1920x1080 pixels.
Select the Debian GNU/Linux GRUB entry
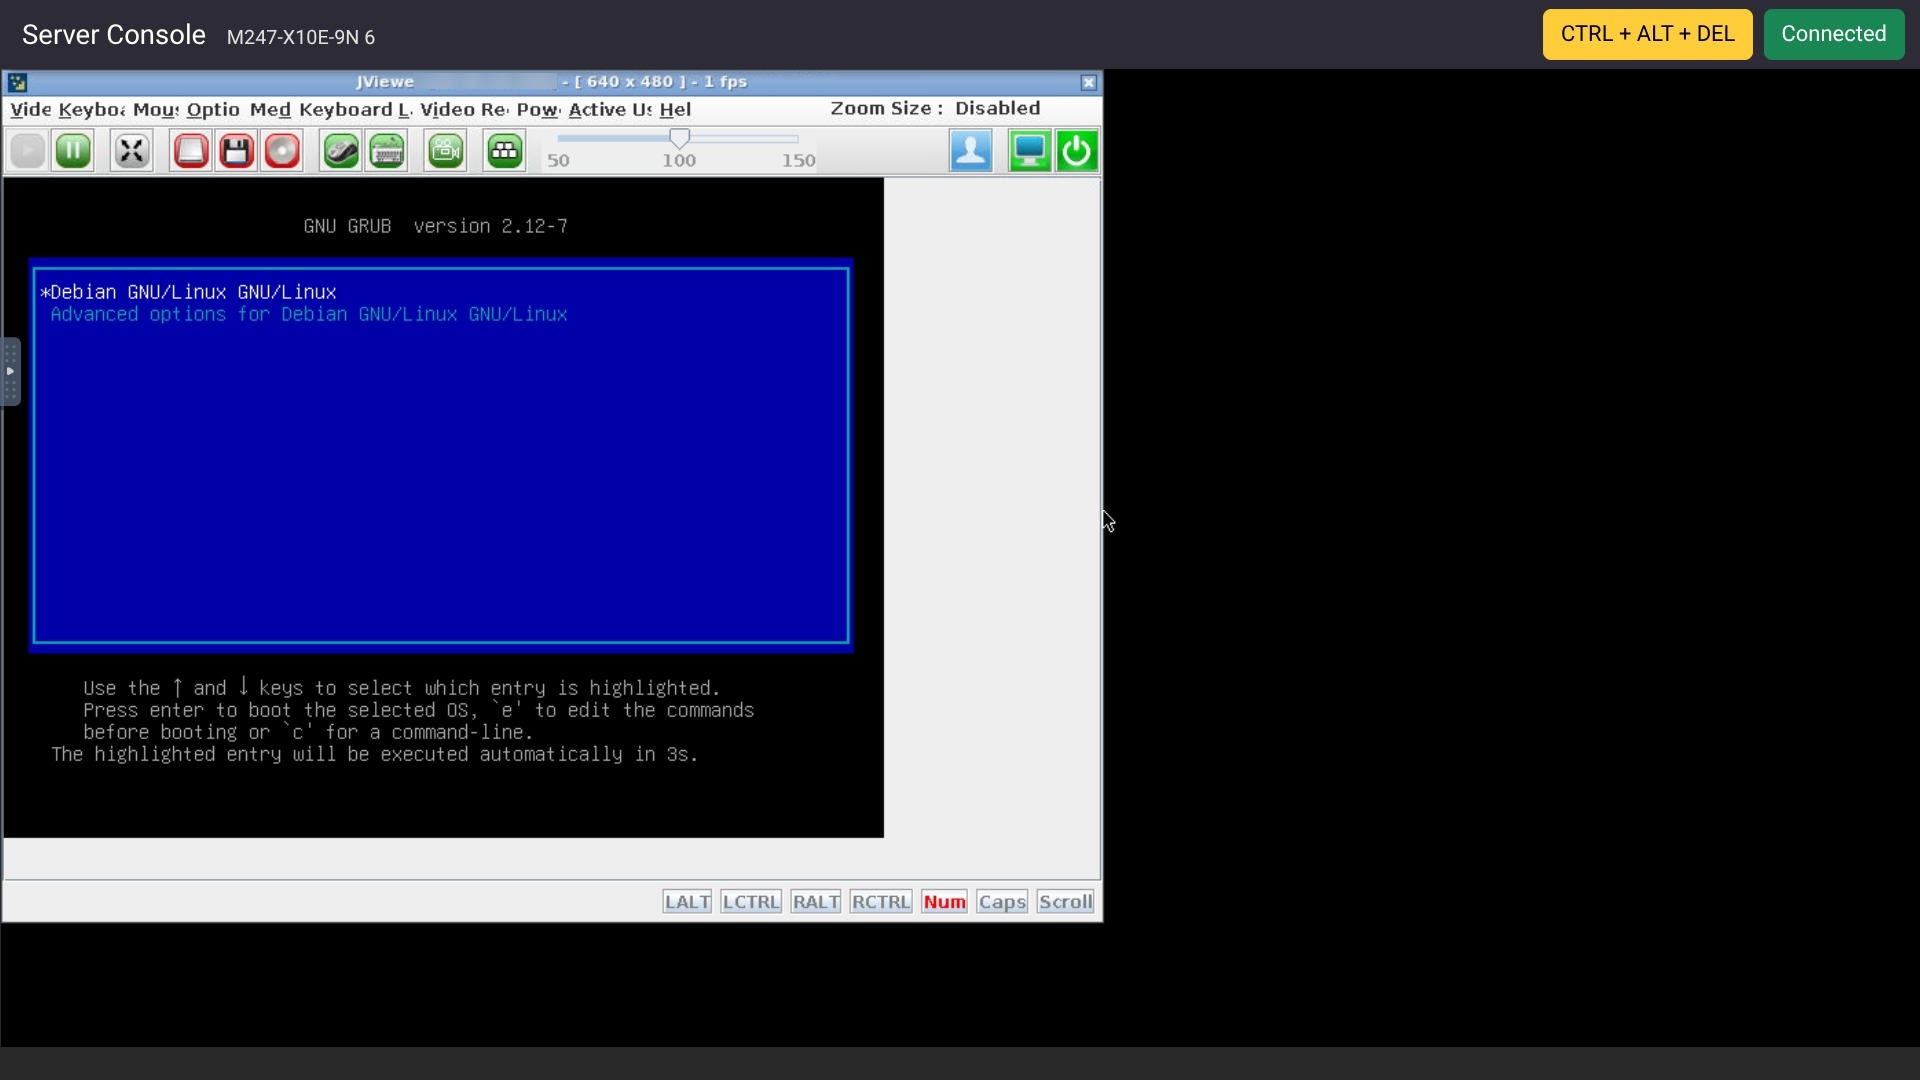click(x=189, y=292)
